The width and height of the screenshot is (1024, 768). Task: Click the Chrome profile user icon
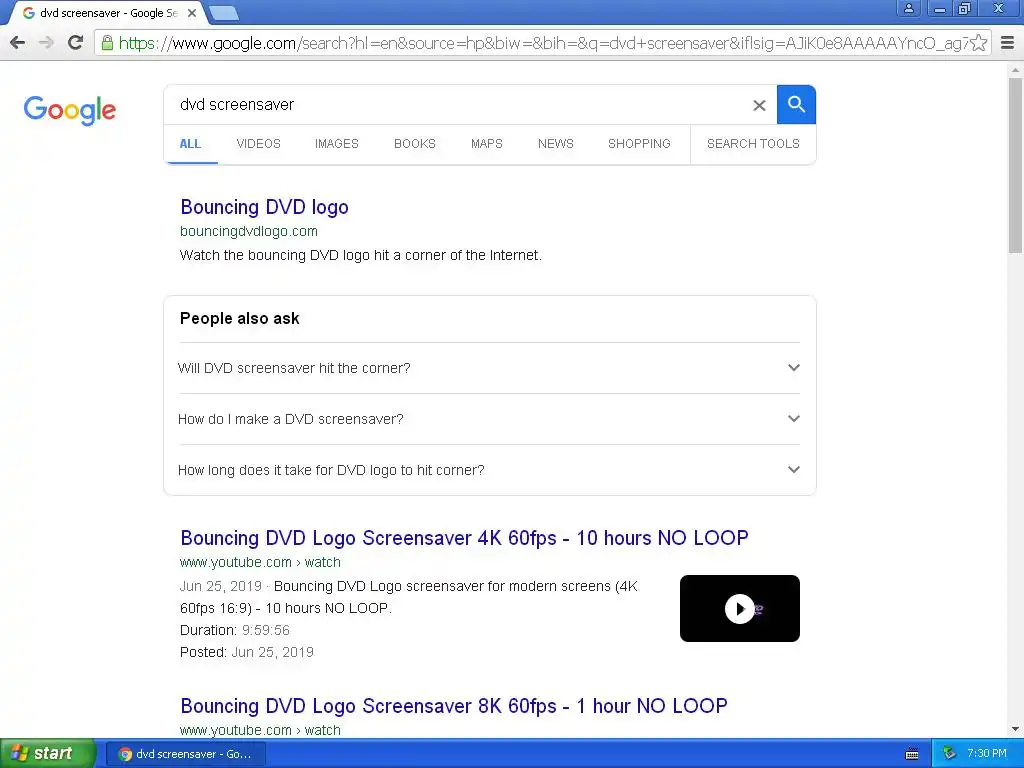(908, 8)
